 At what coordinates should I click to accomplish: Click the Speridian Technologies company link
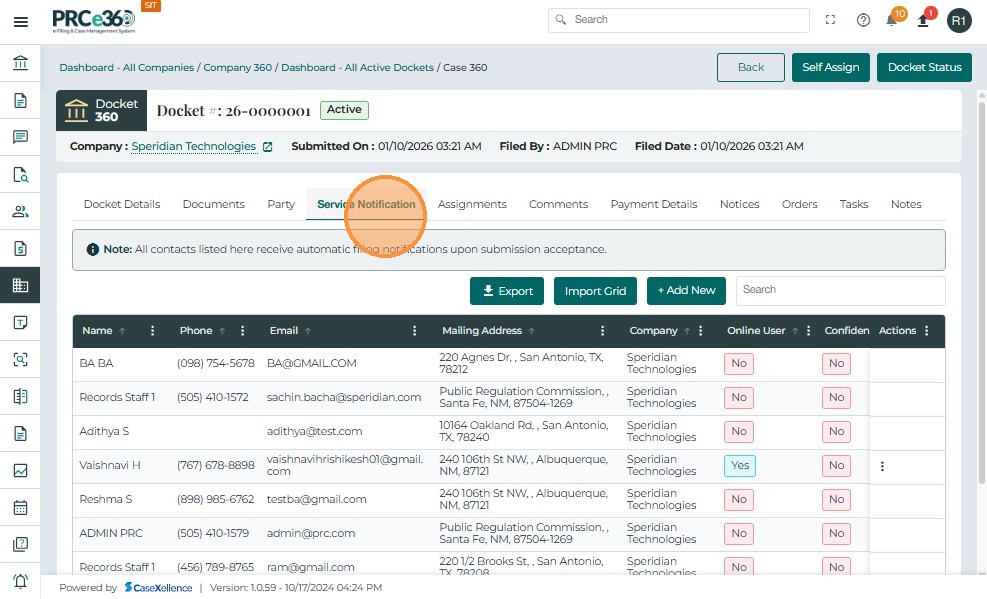193,146
